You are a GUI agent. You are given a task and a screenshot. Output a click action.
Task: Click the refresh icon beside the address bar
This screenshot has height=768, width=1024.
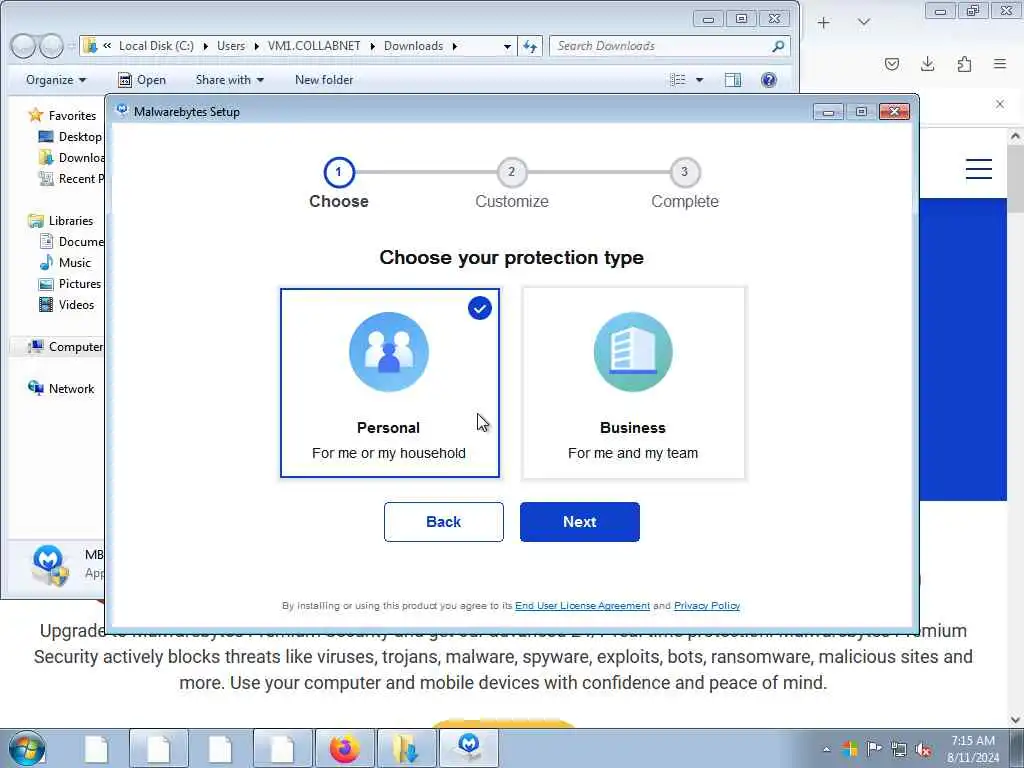[x=530, y=46]
